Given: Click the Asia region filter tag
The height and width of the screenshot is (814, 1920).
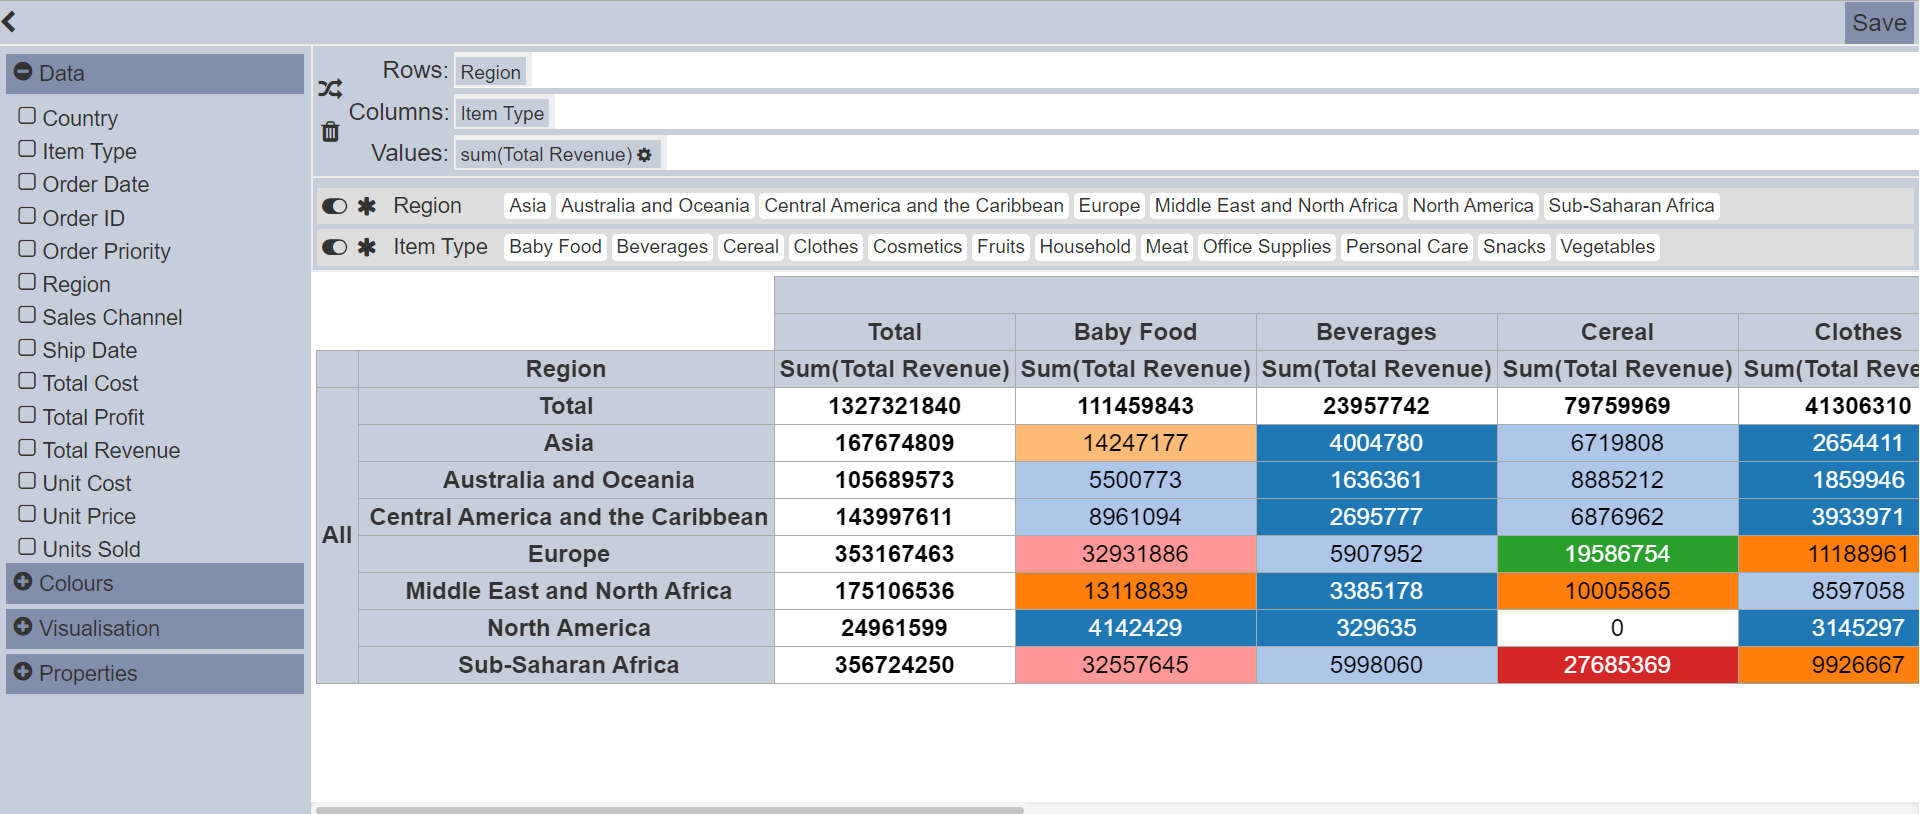Looking at the screenshot, I should [527, 206].
